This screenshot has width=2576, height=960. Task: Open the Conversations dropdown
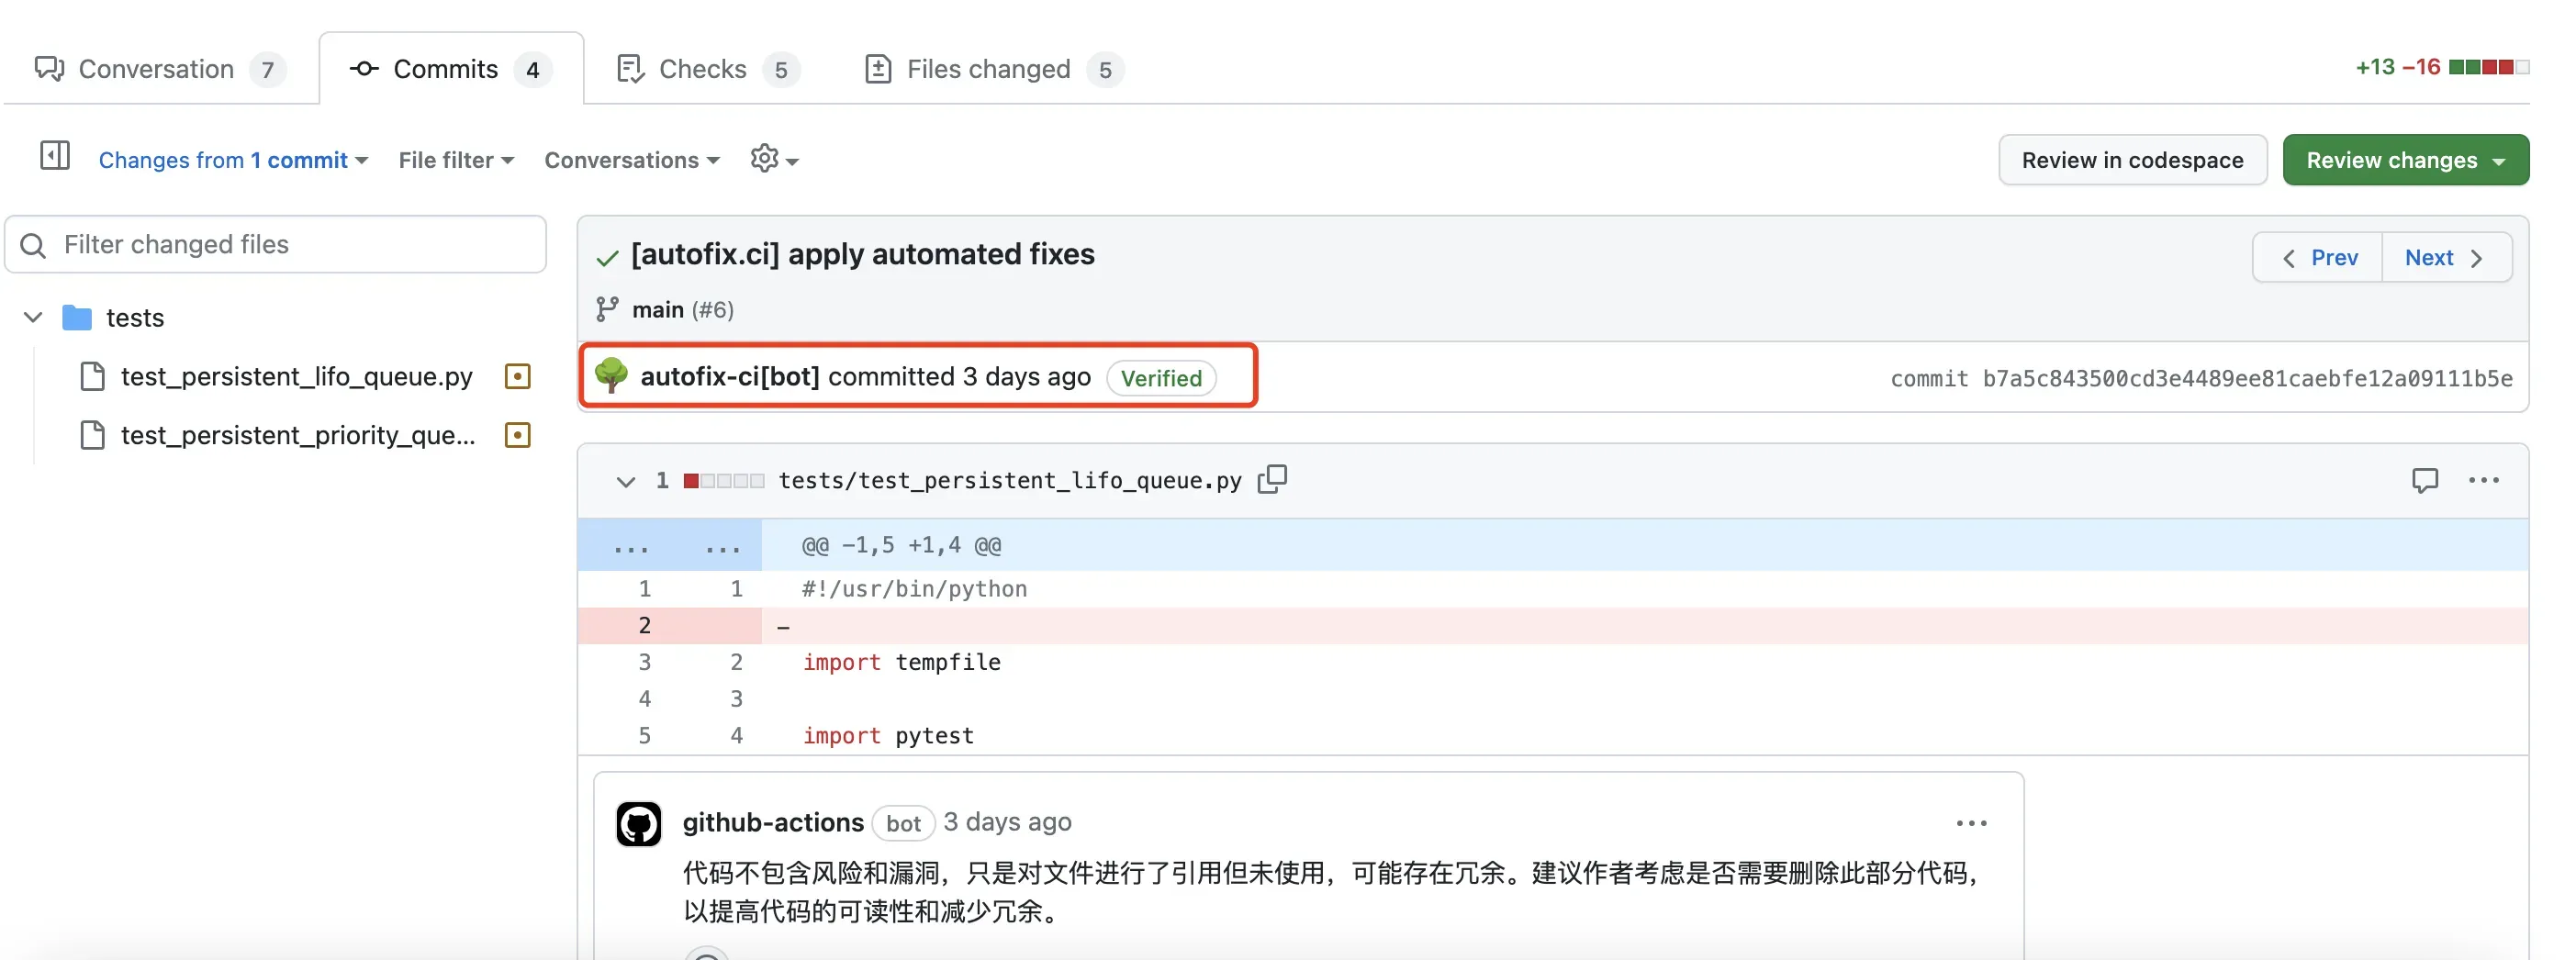(631, 160)
